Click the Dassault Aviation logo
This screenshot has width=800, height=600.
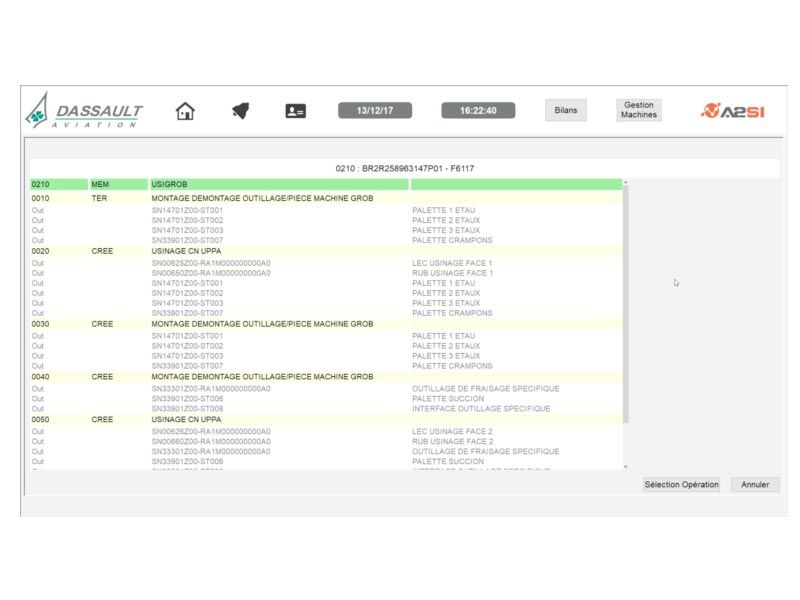[85, 112]
